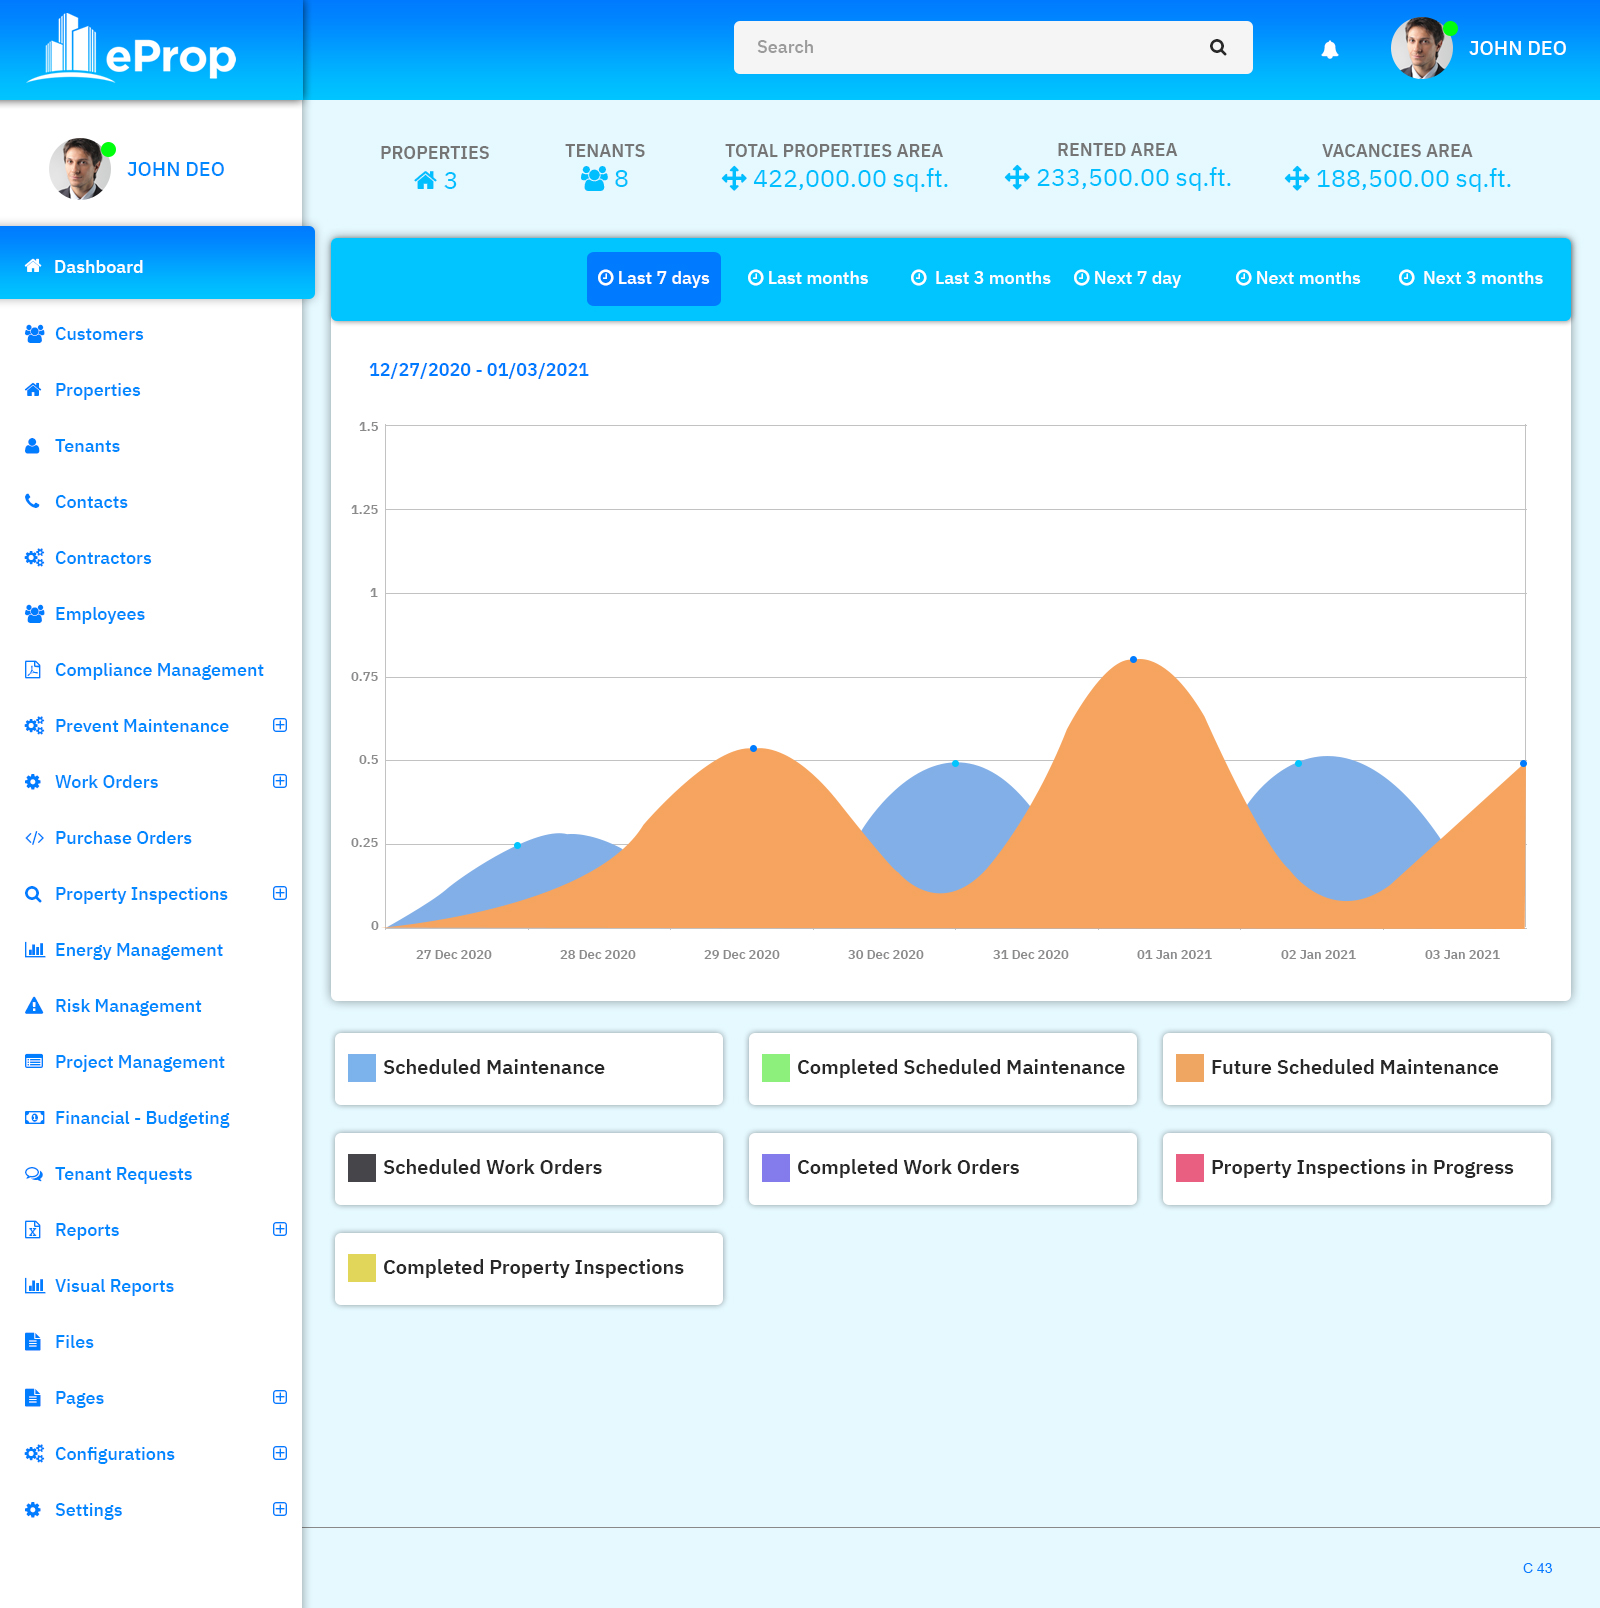1600x1608 pixels.
Task: Click the Contacts phone icon in sidebar
Action: 33,501
